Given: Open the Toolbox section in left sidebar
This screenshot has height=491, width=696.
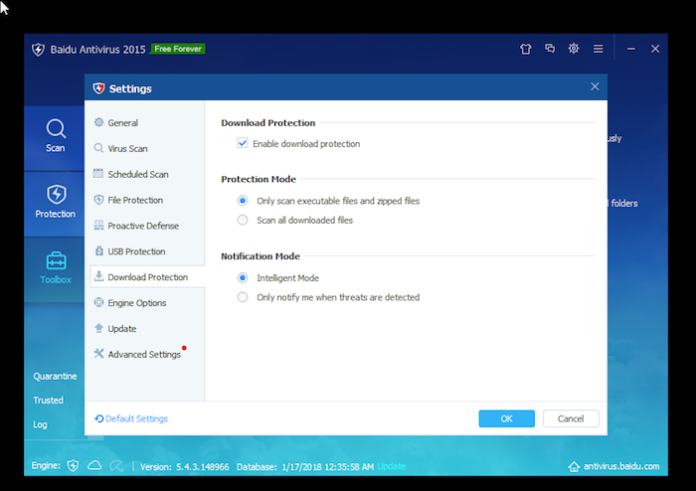Looking at the screenshot, I should coord(55,268).
